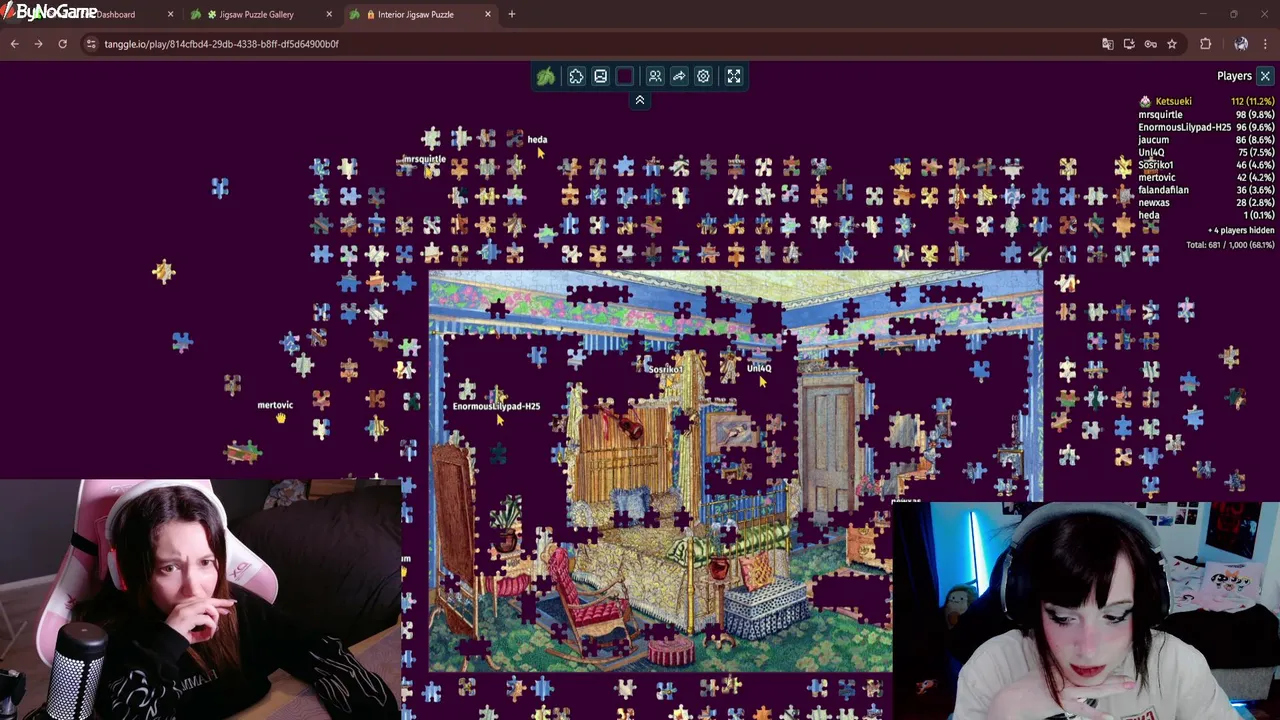This screenshot has height=720, width=1280.
Task: Click Ketsueki's flower avatar icon
Action: pyautogui.click(x=1145, y=101)
